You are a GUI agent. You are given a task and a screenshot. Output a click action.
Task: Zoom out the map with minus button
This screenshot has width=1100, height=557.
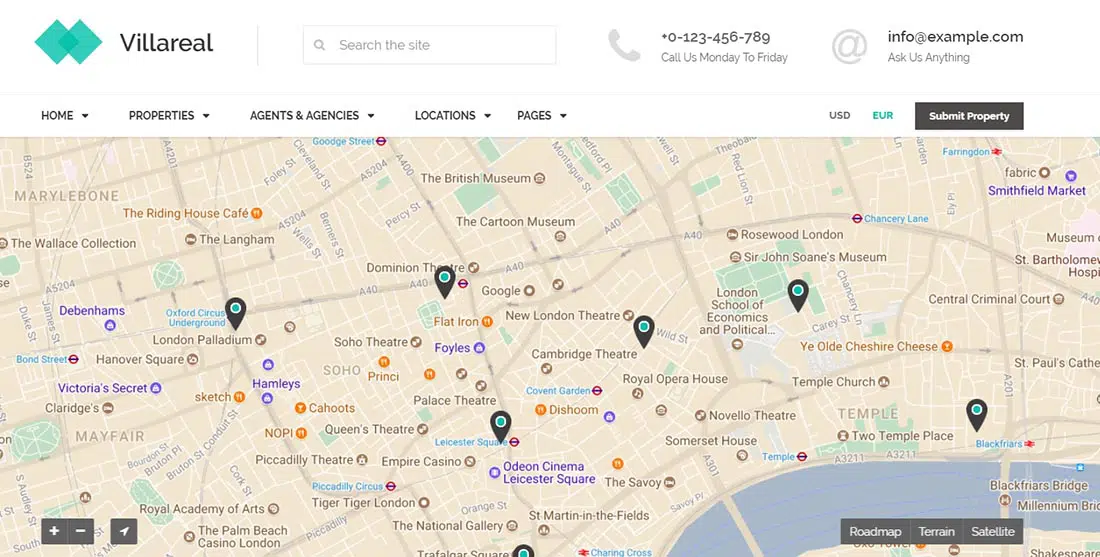[81, 531]
